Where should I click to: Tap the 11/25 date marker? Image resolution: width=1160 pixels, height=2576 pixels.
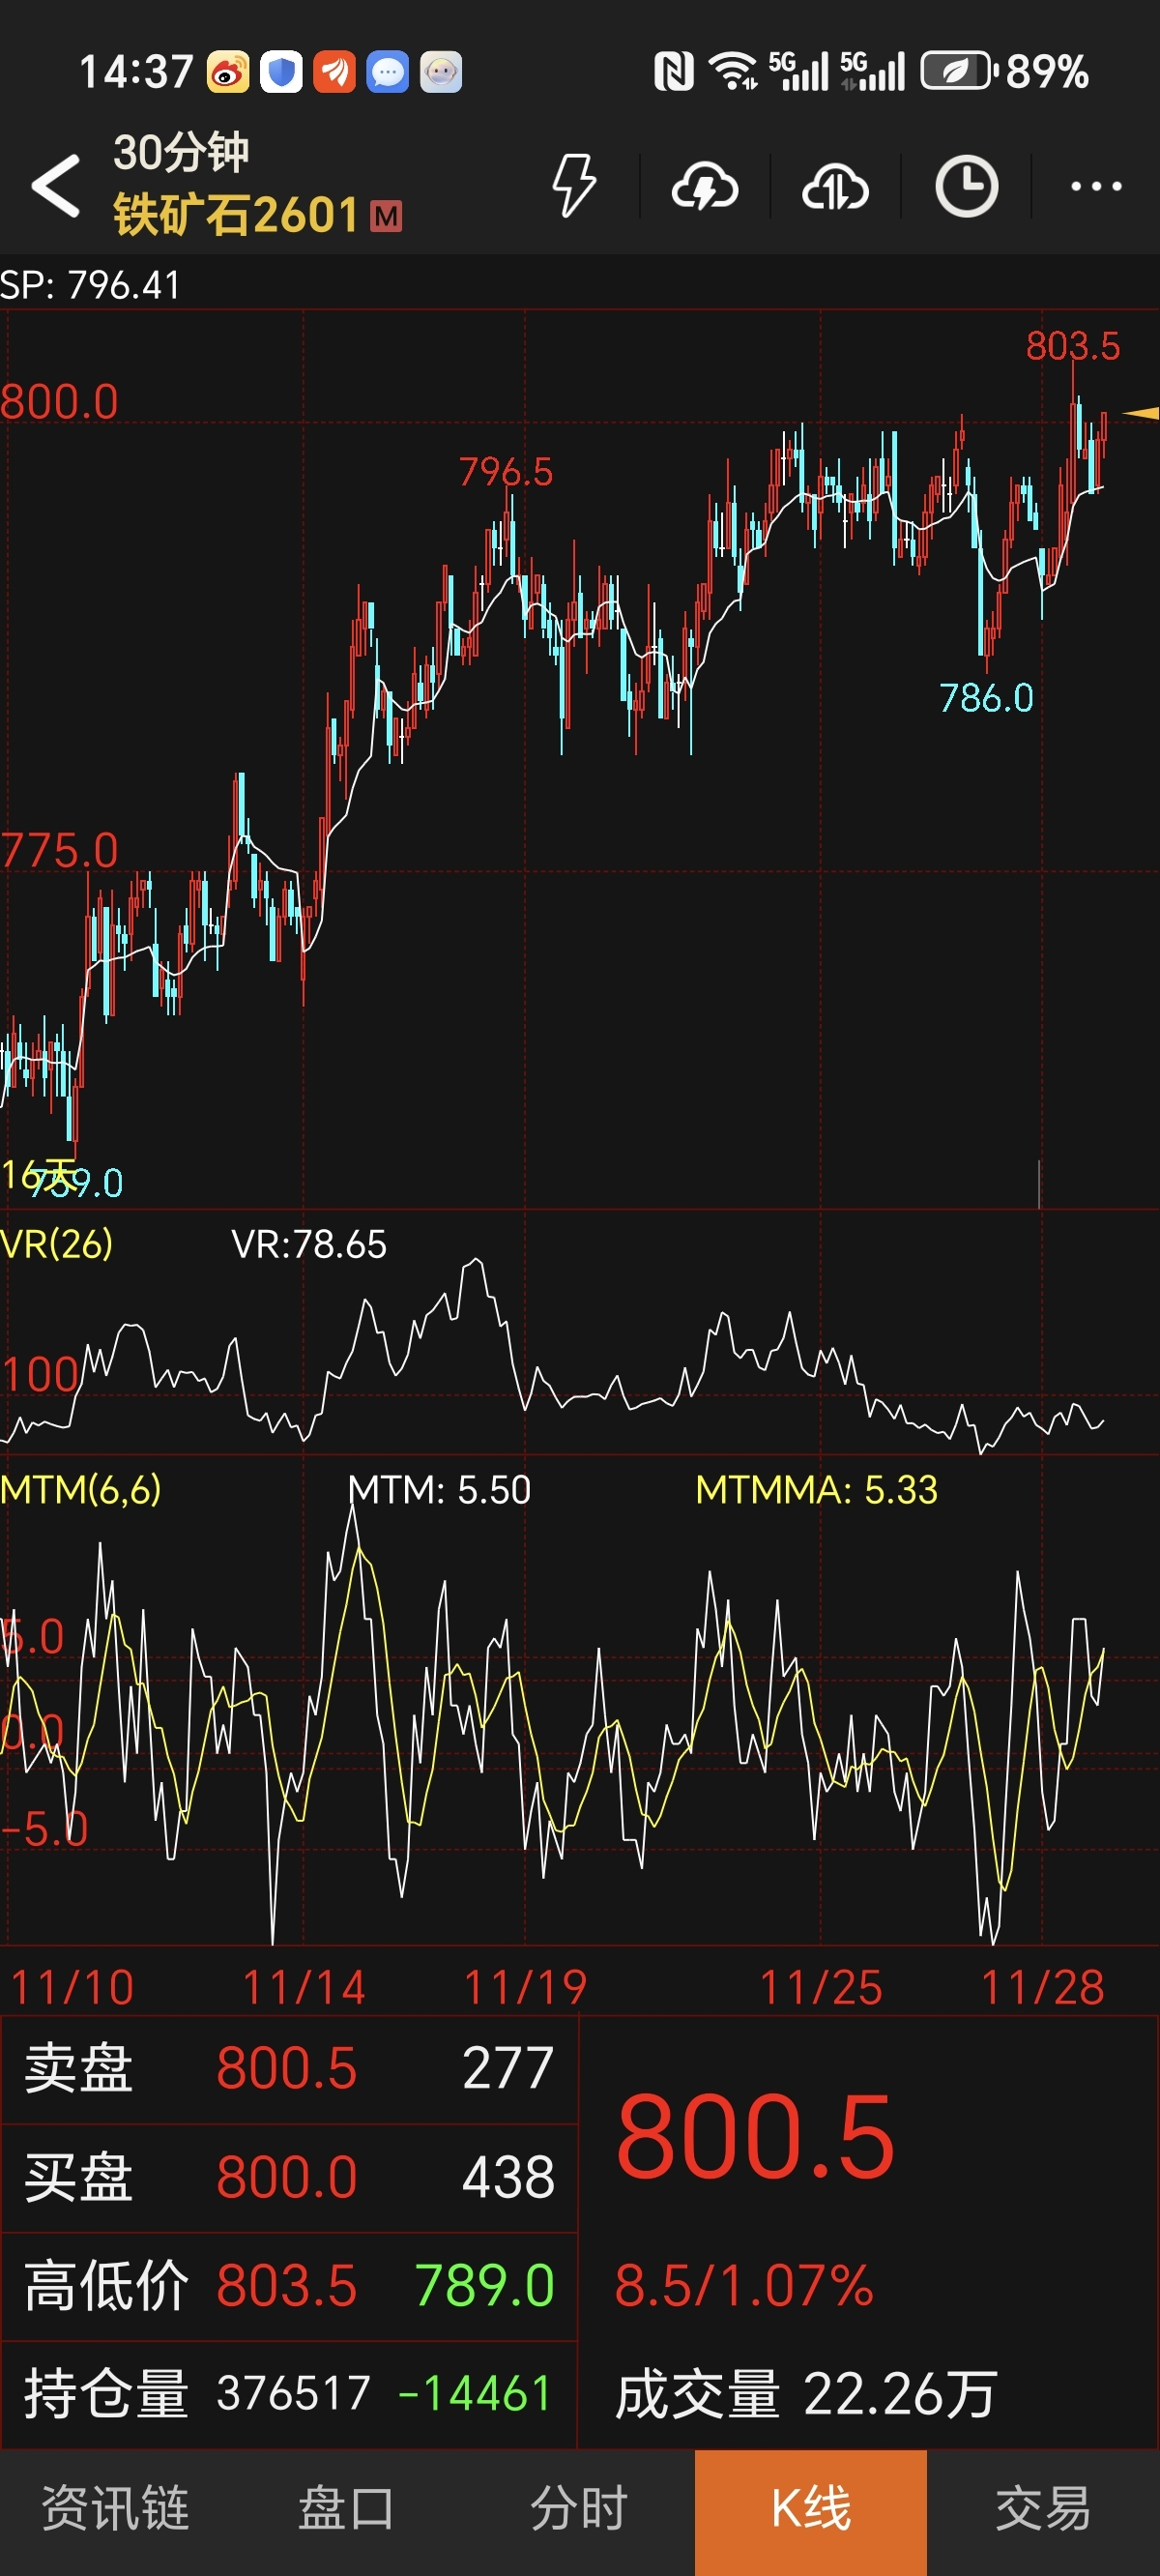click(x=822, y=1987)
